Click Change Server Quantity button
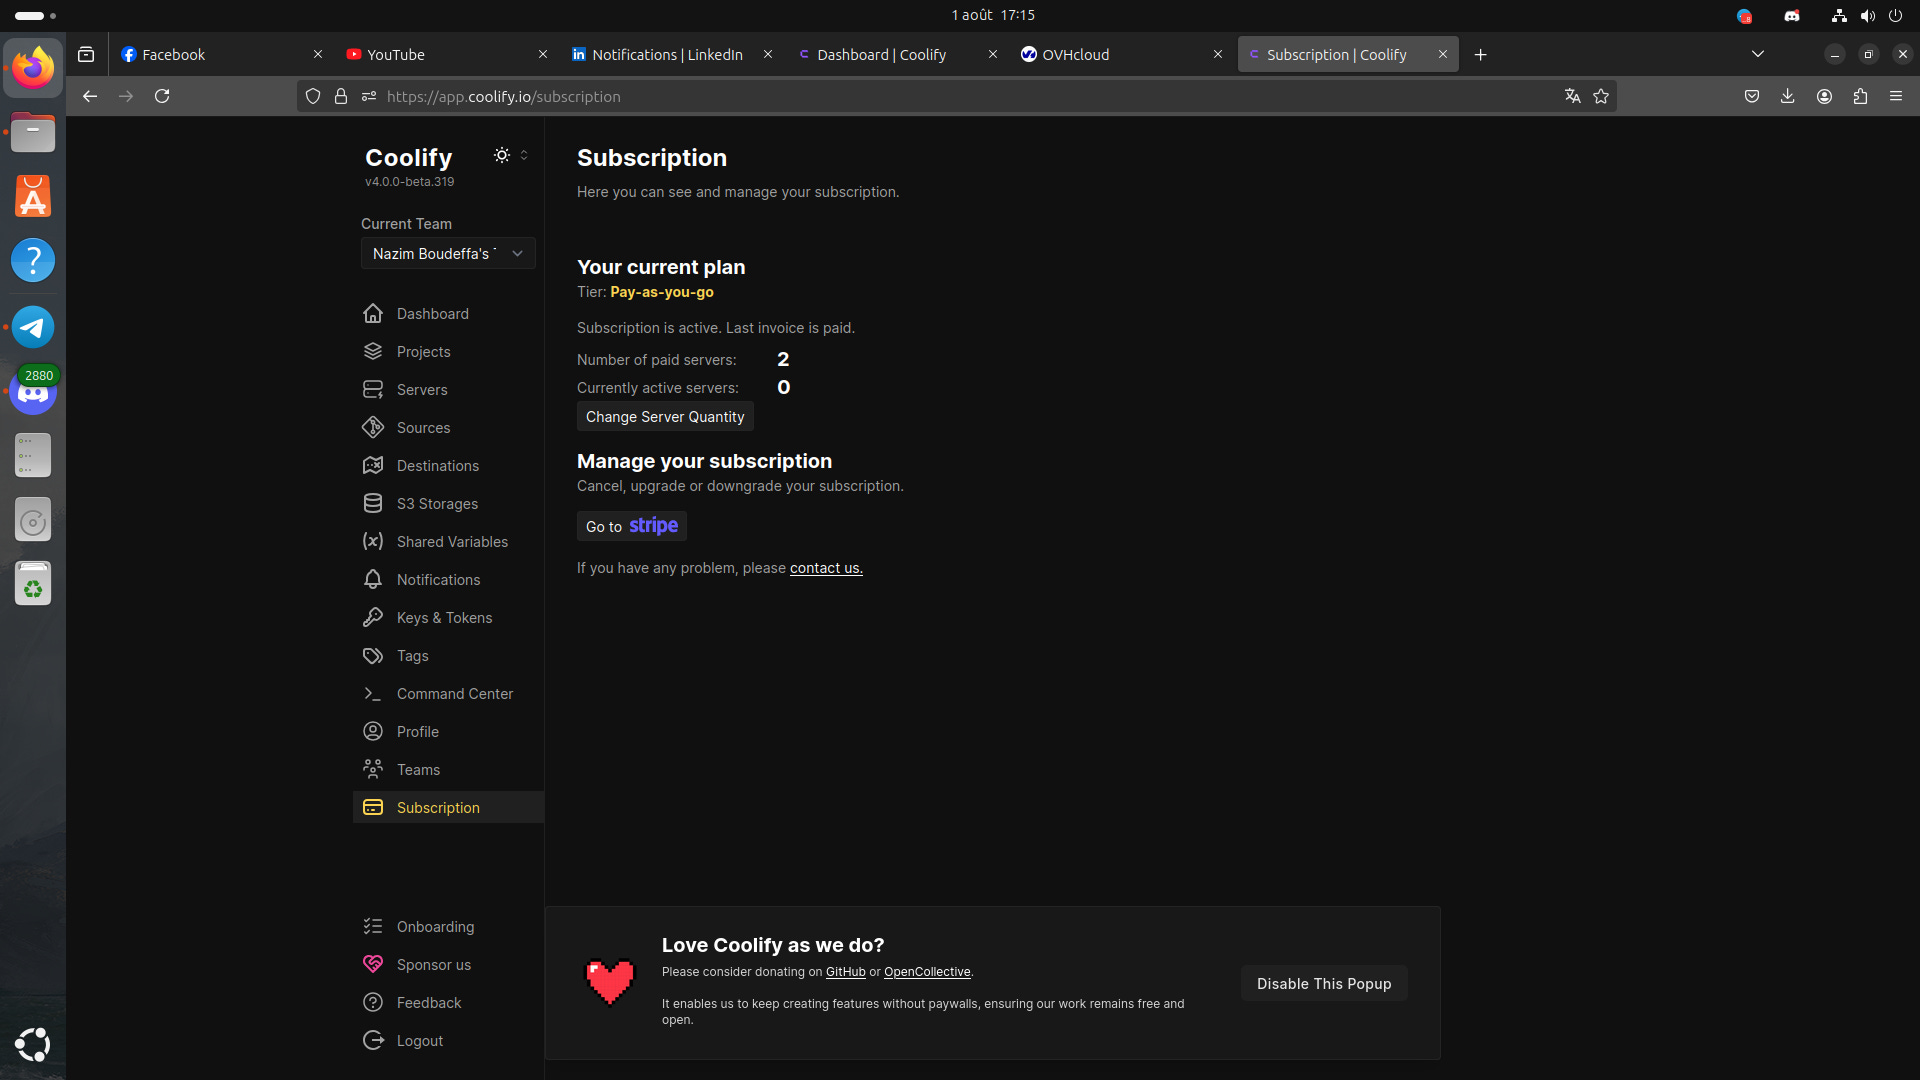This screenshot has height=1080, width=1920. tap(665, 417)
